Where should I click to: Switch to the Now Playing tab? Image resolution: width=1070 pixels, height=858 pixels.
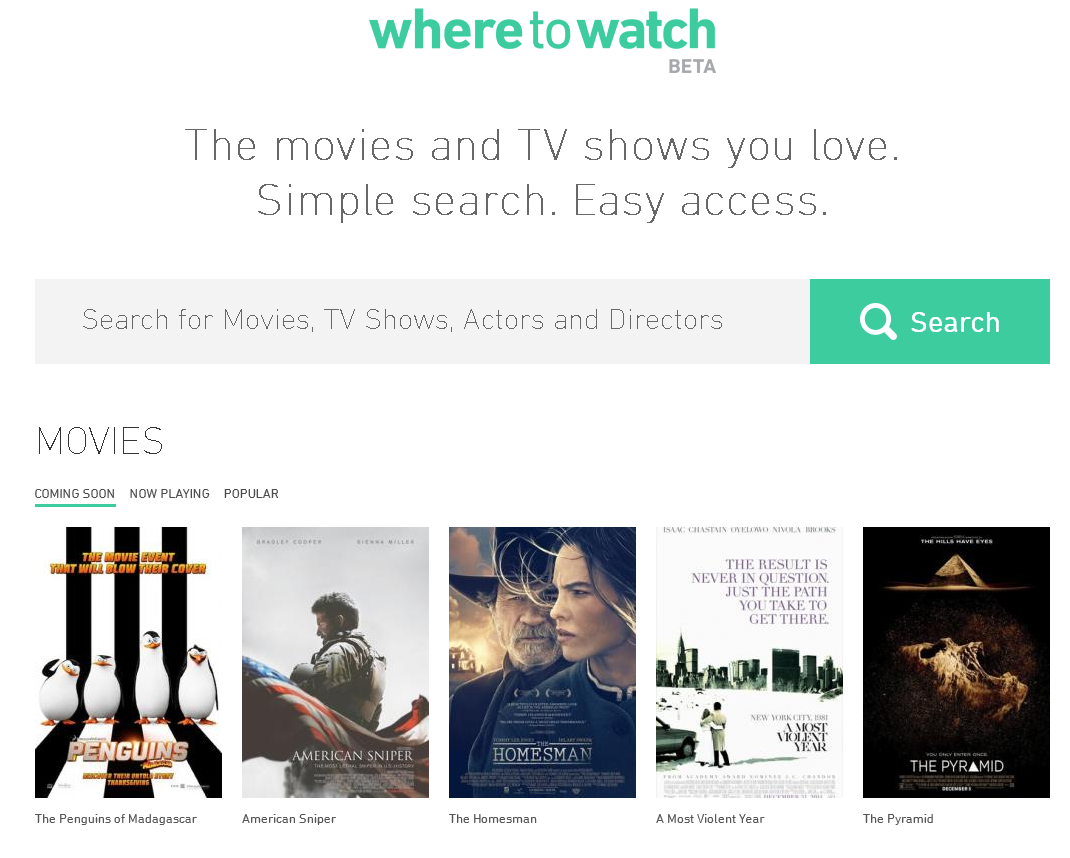pos(169,494)
